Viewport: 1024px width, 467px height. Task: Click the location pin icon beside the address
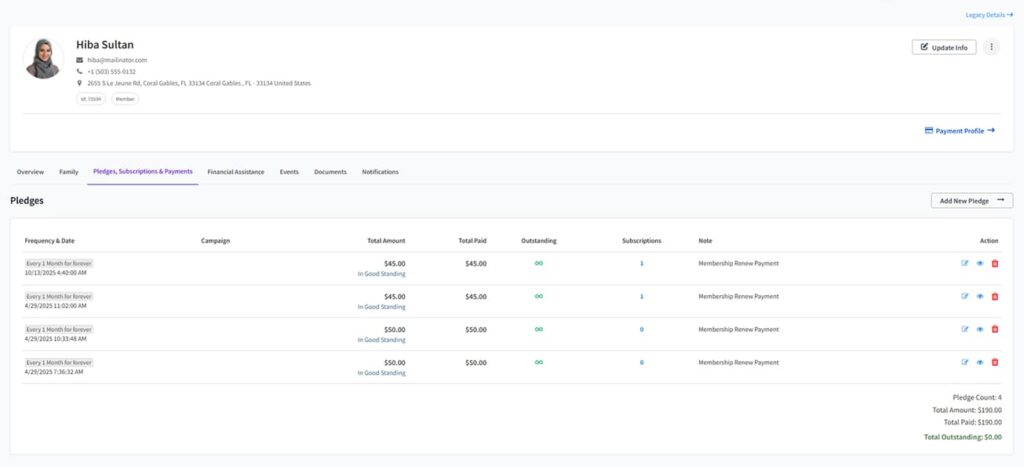80,83
